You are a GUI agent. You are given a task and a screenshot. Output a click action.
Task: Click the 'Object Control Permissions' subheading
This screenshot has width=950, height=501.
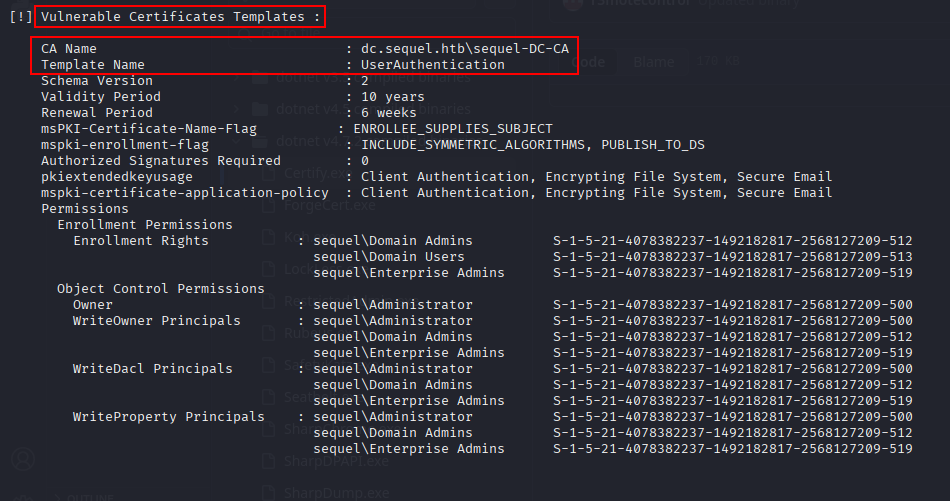(x=161, y=288)
